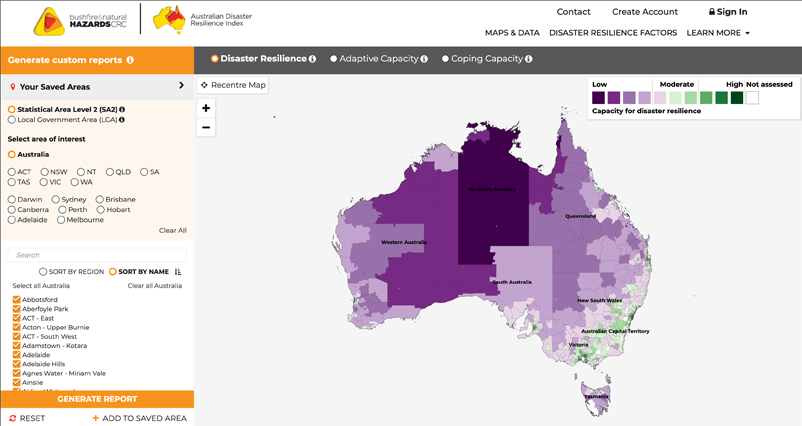Click the Generate Report button
The width and height of the screenshot is (802, 426).
pos(97,399)
